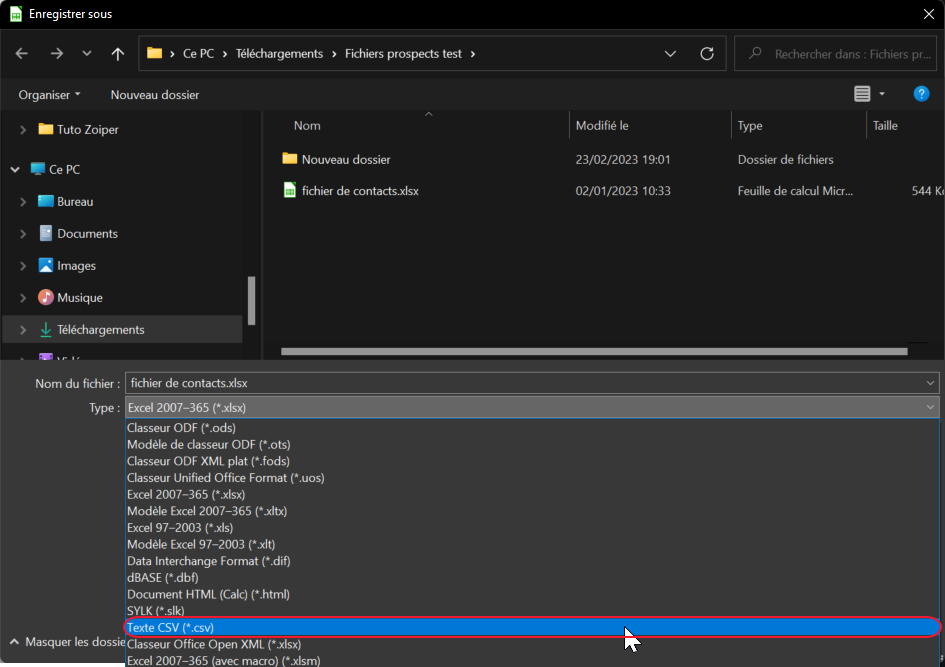Click the Back navigation arrow
945x667 pixels.
[x=22, y=54]
